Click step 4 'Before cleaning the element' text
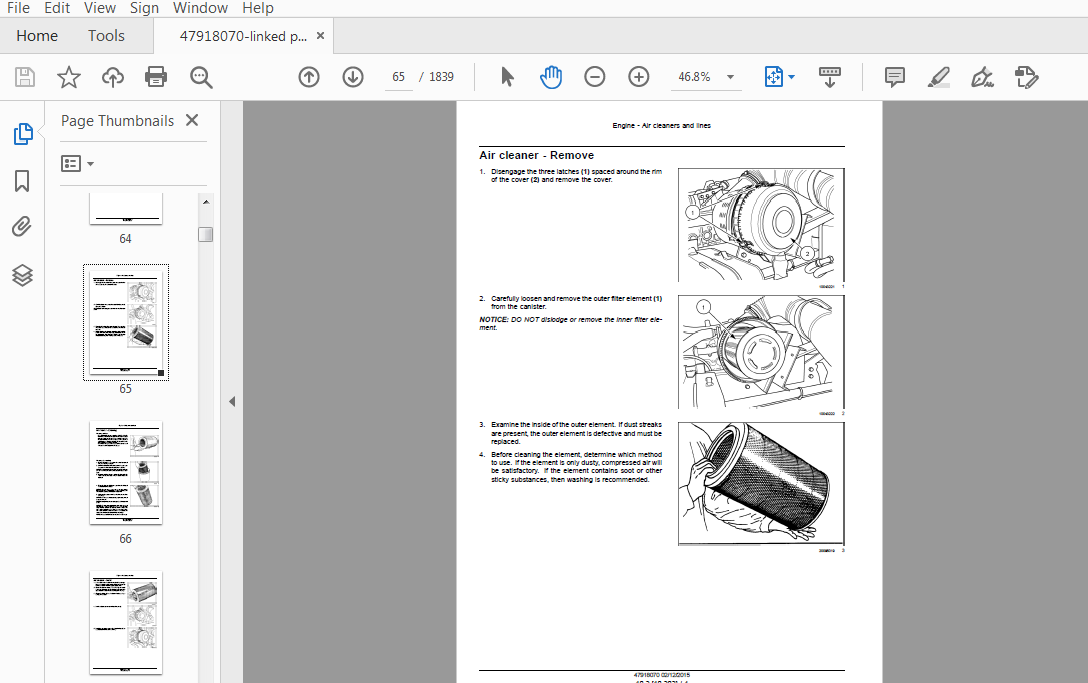Viewport: 1088px width, 683px height. tap(576, 467)
